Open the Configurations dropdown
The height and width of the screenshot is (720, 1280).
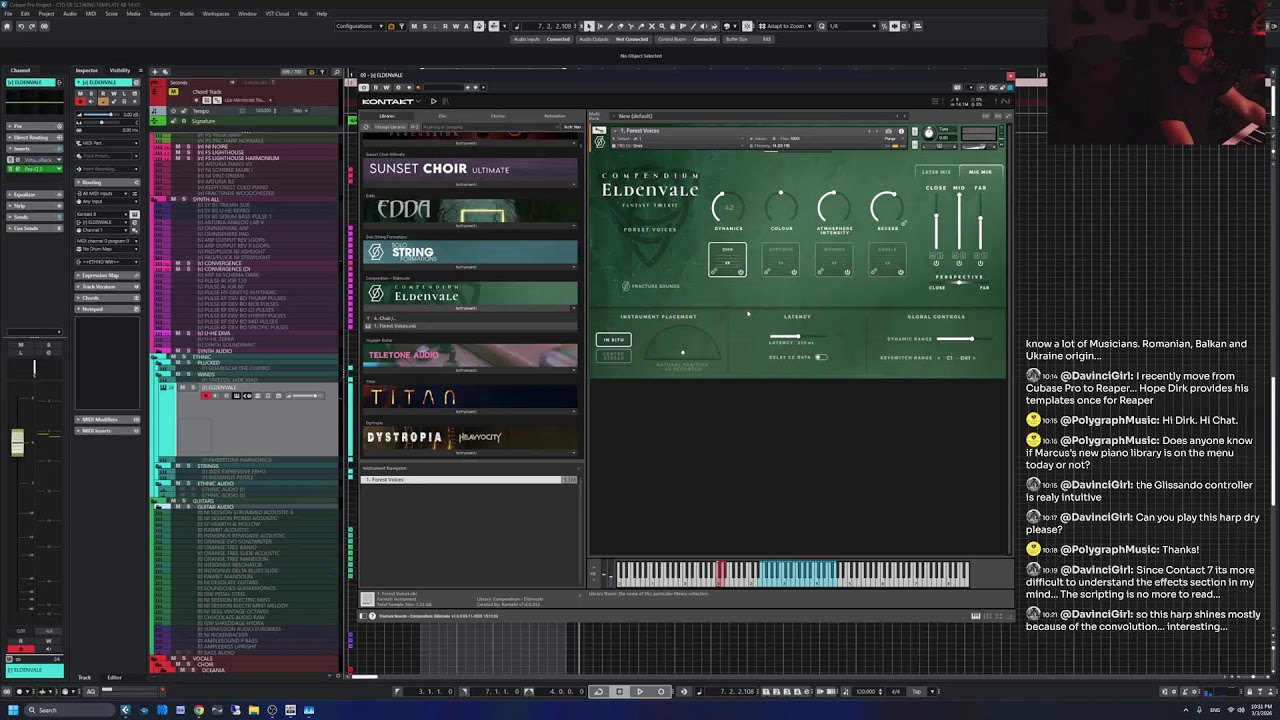(x=359, y=26)
